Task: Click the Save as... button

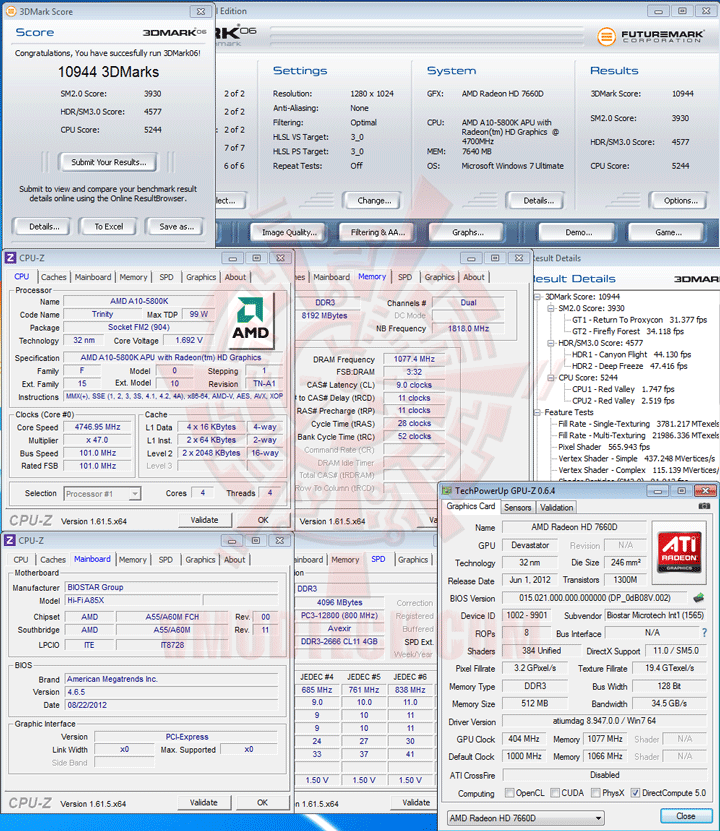Action: (176, 226)
